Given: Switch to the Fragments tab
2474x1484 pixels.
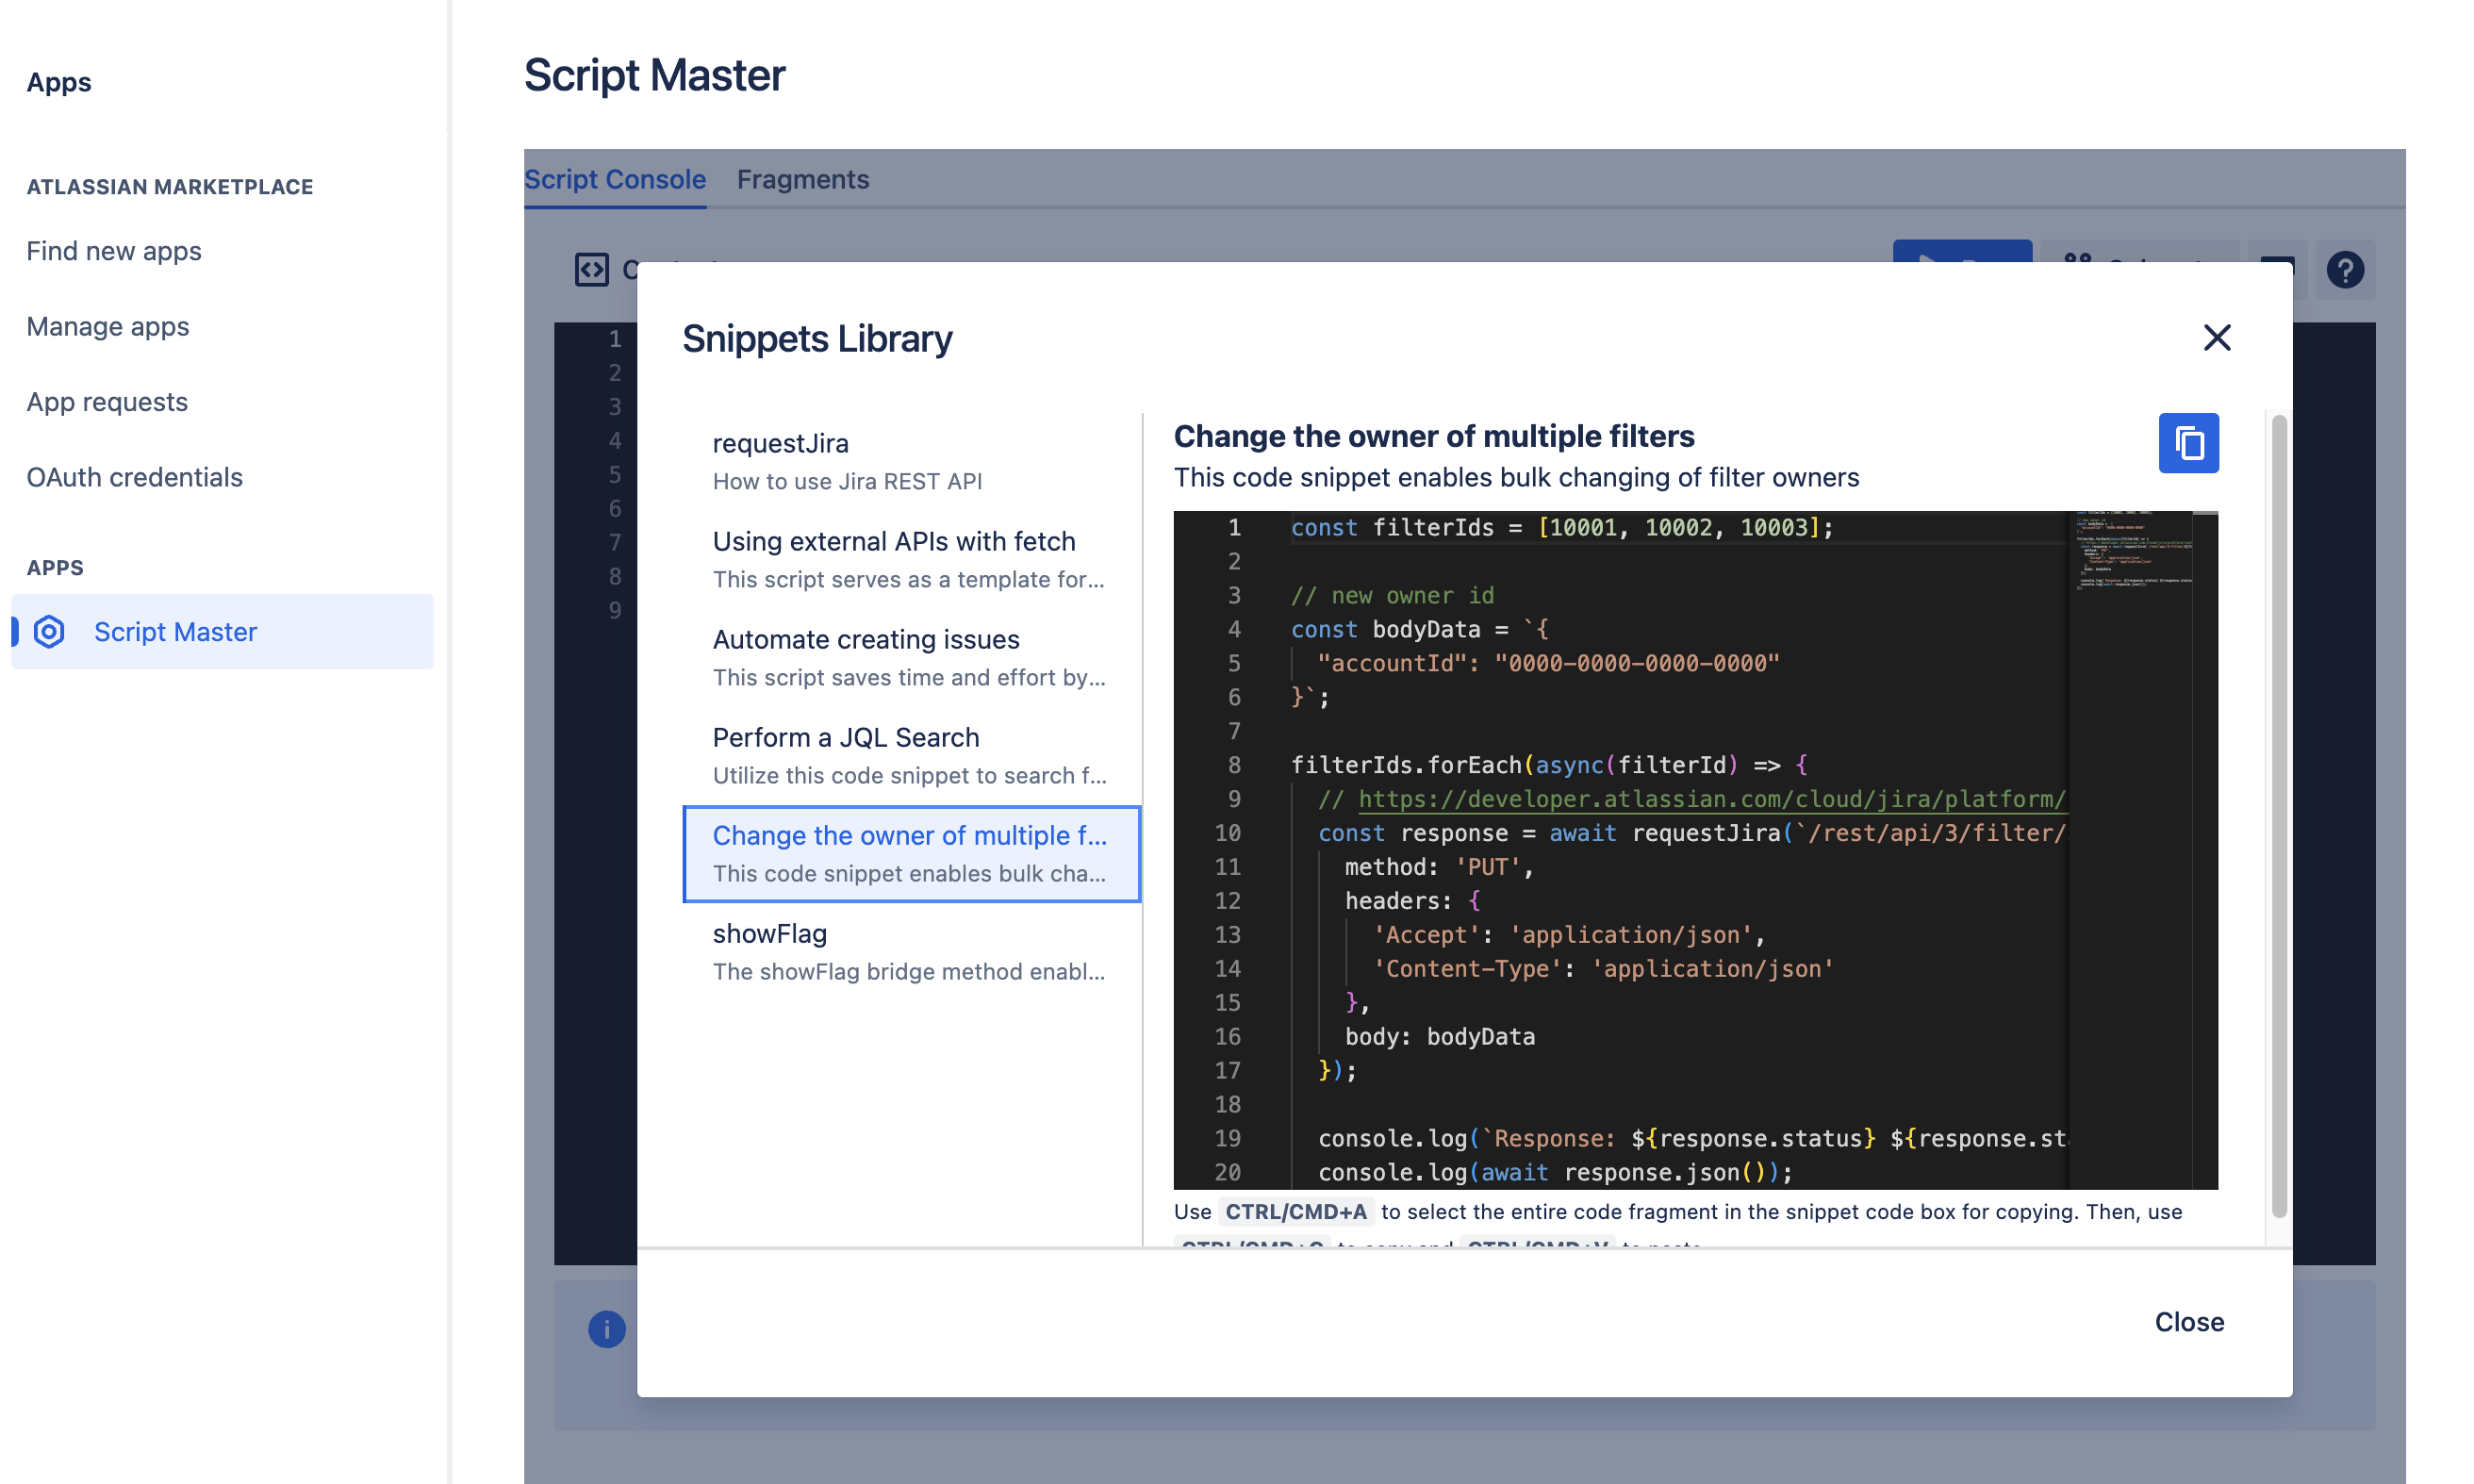Looking at the screenshot, I should [802, 179].
